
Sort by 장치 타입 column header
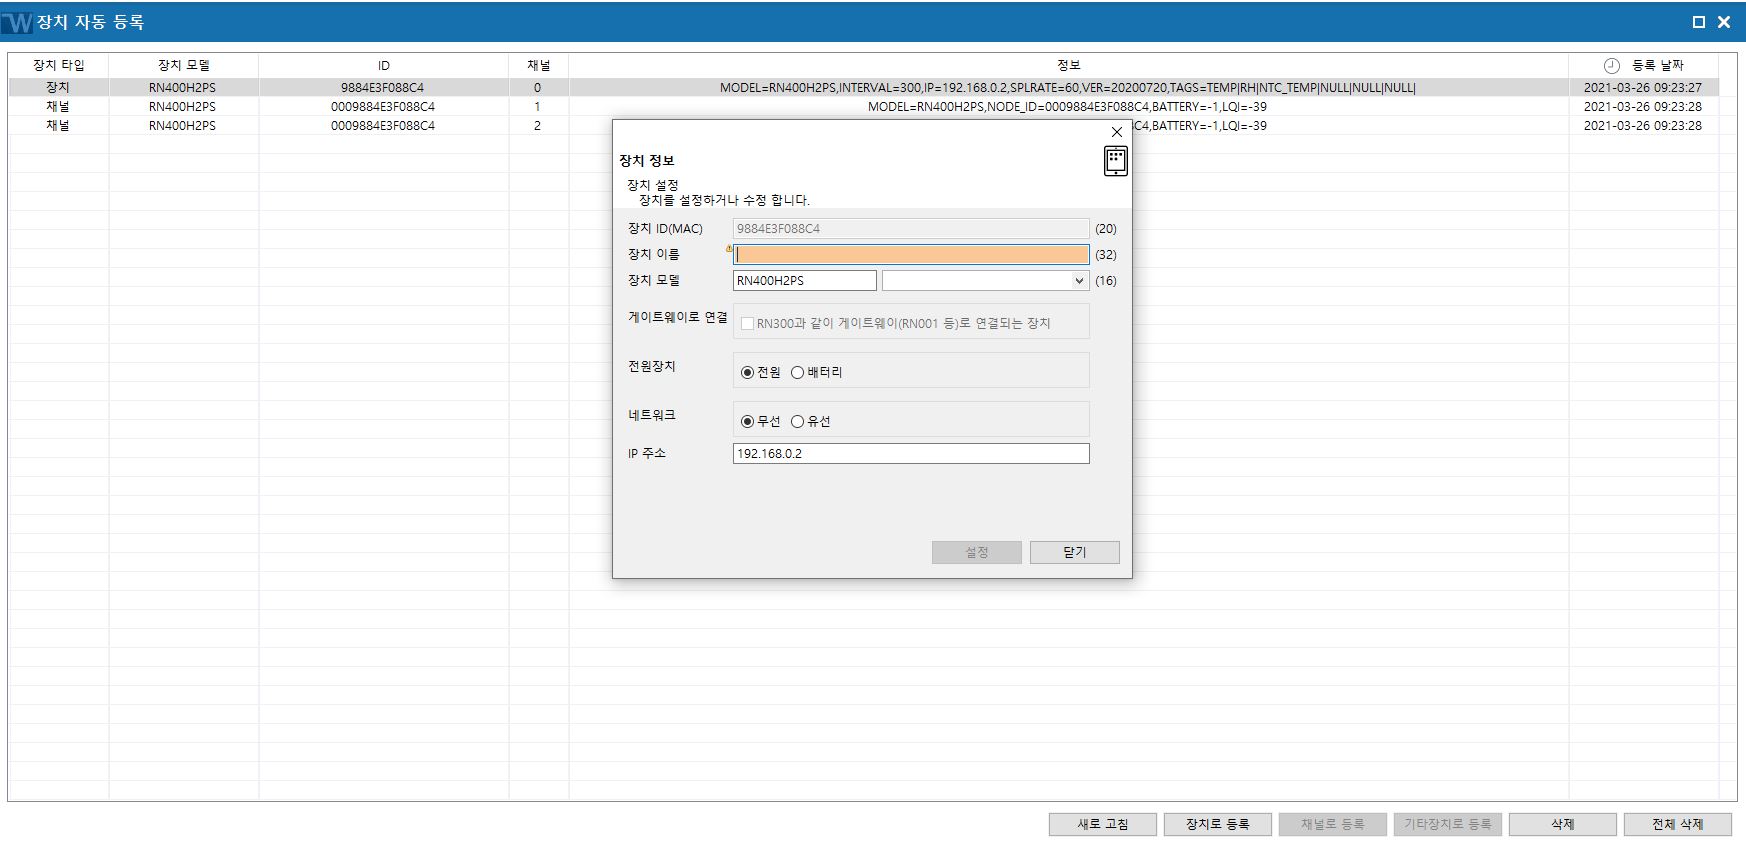[x=58, y=65]
